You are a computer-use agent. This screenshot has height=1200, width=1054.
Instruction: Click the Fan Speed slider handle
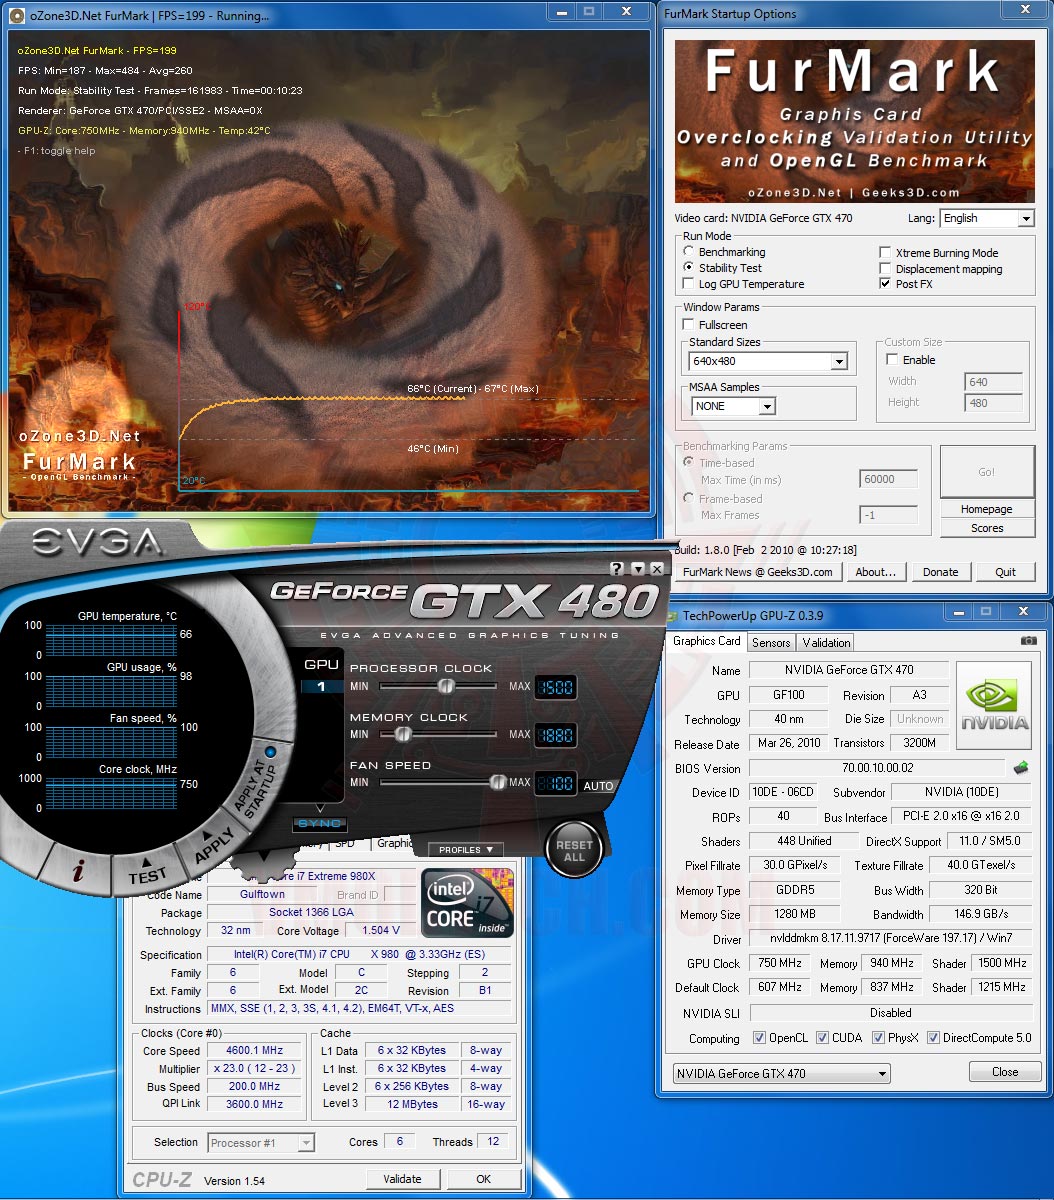[497, 782]
